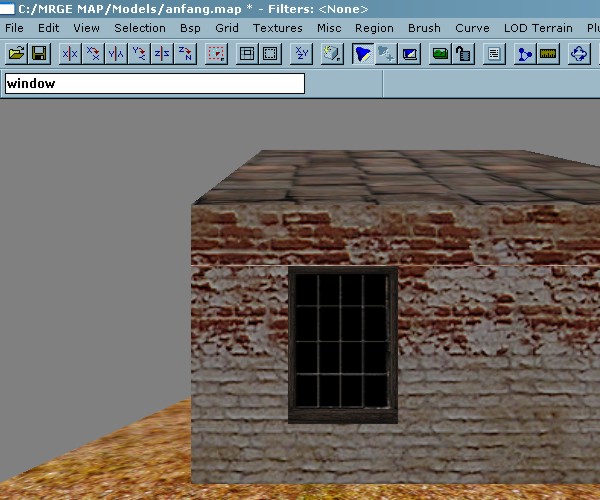Open a map file using the folder icon
The image size is (600, 500).
(x=16, y=54)
